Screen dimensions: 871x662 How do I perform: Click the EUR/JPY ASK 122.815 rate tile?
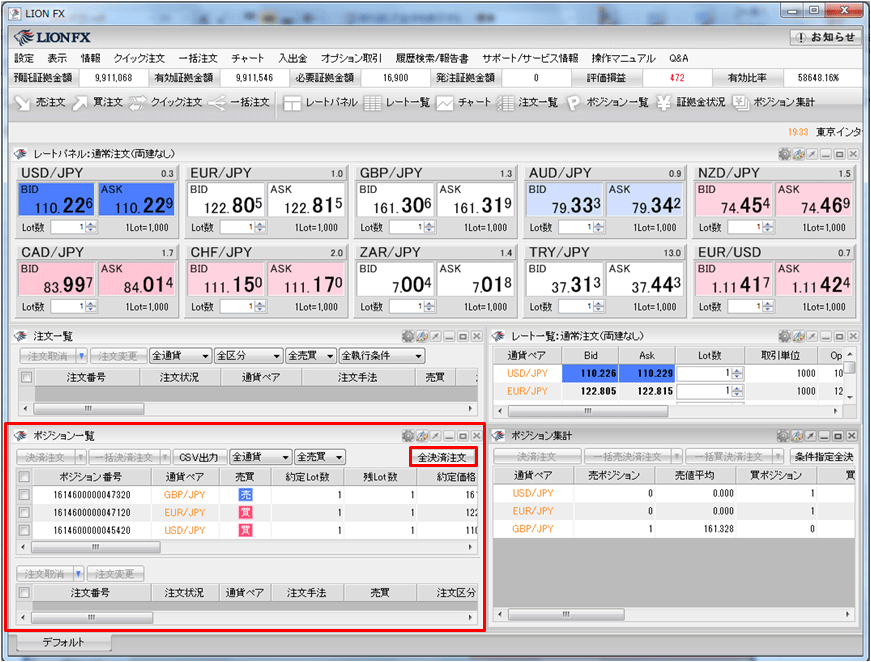pos(306,200)
